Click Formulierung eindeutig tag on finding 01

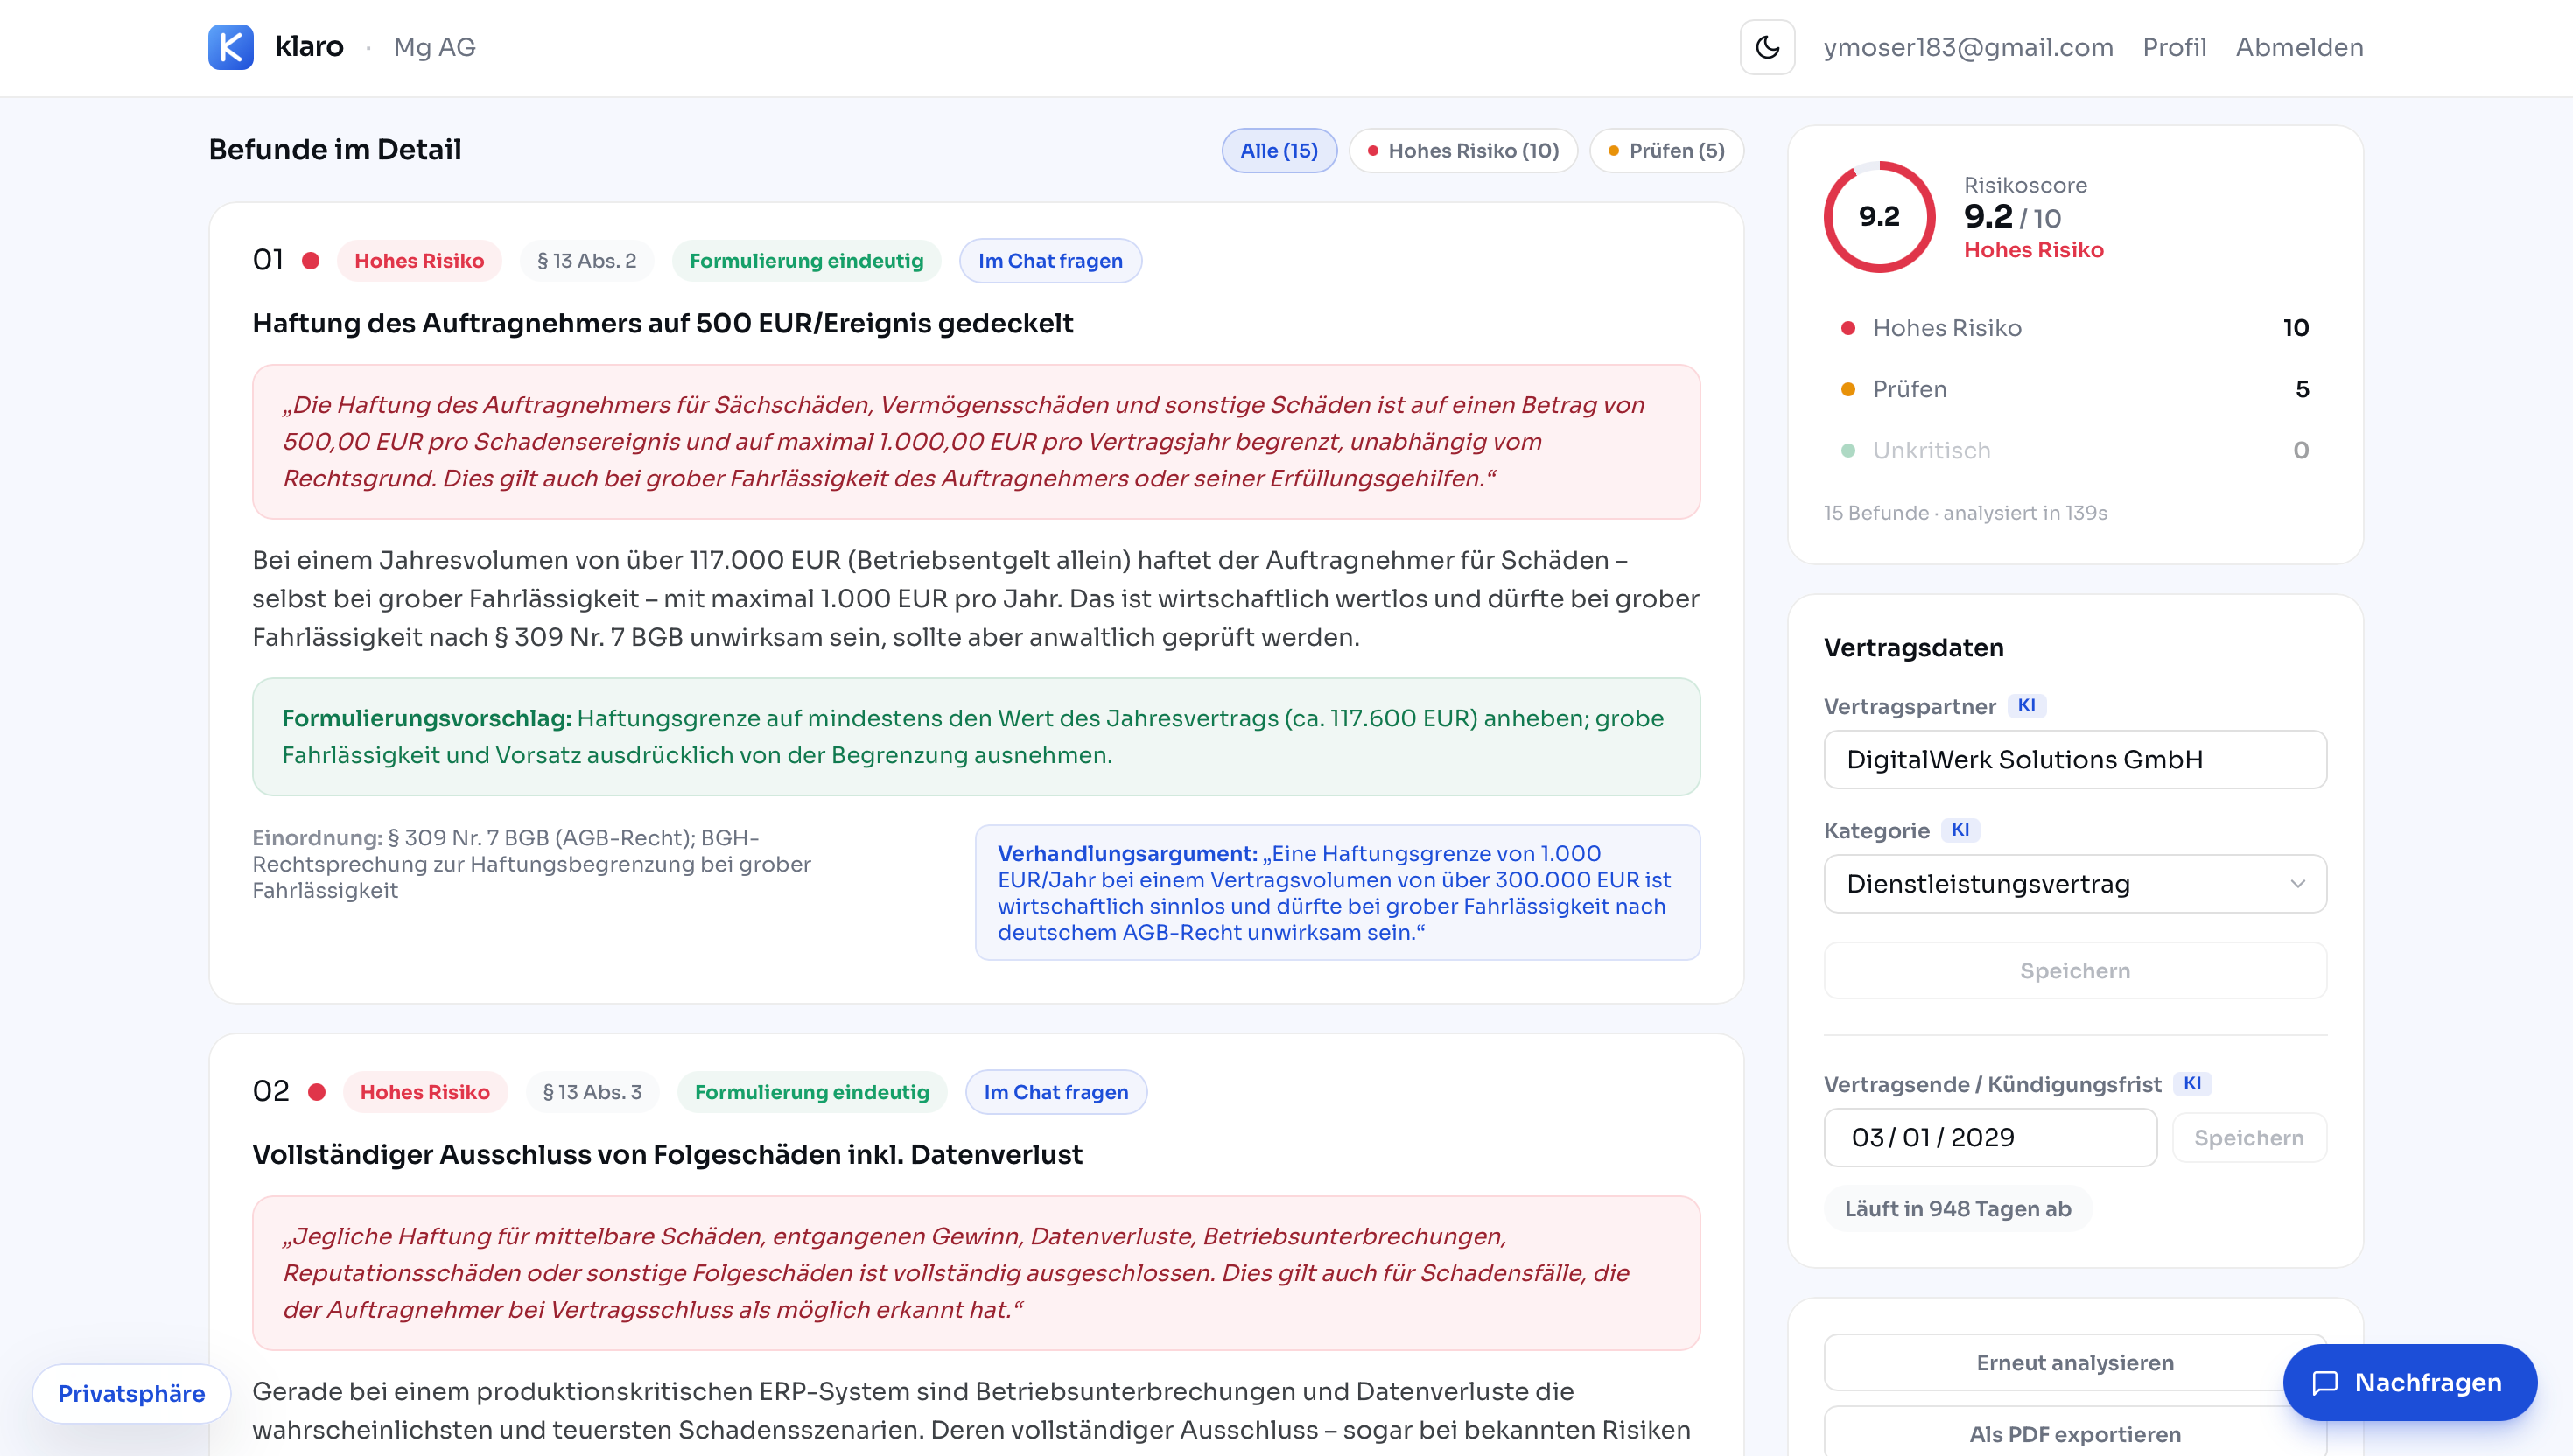click(806, 261)
